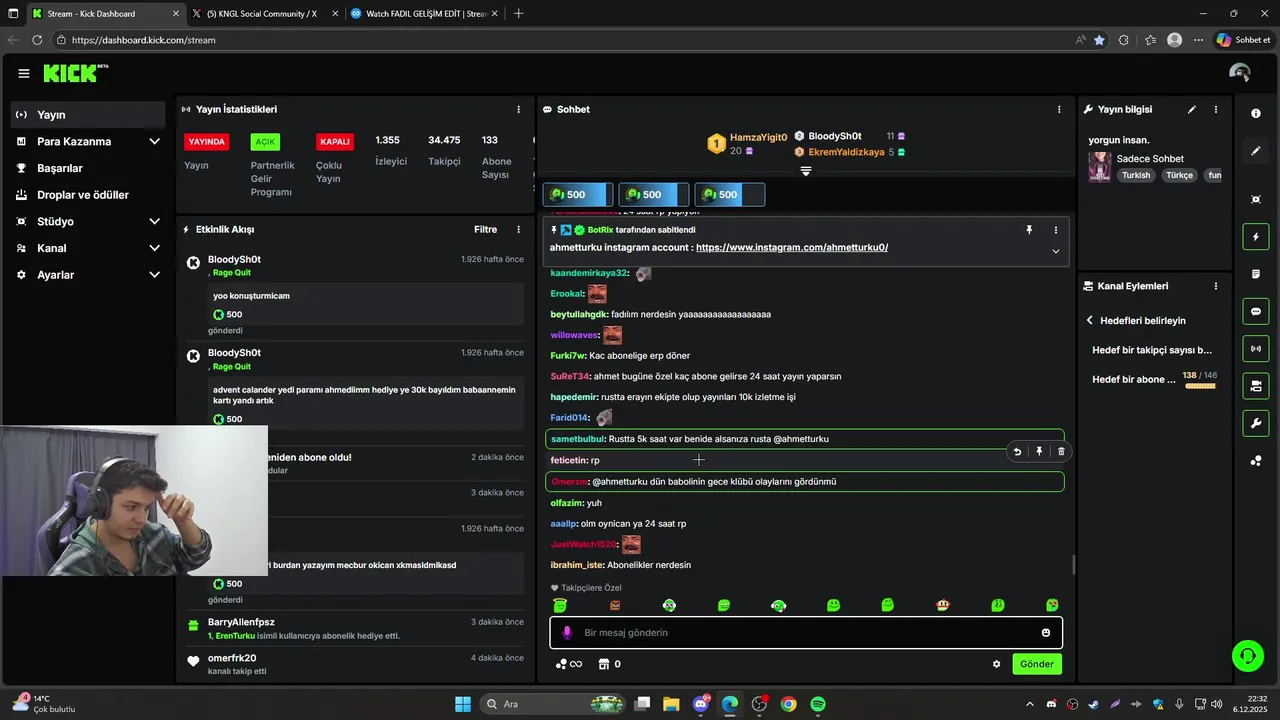The width and height of the screenshot is (1280, 720).
Task: Unpin the BotRix pinned message
Action: click(x=1029, y=230)
